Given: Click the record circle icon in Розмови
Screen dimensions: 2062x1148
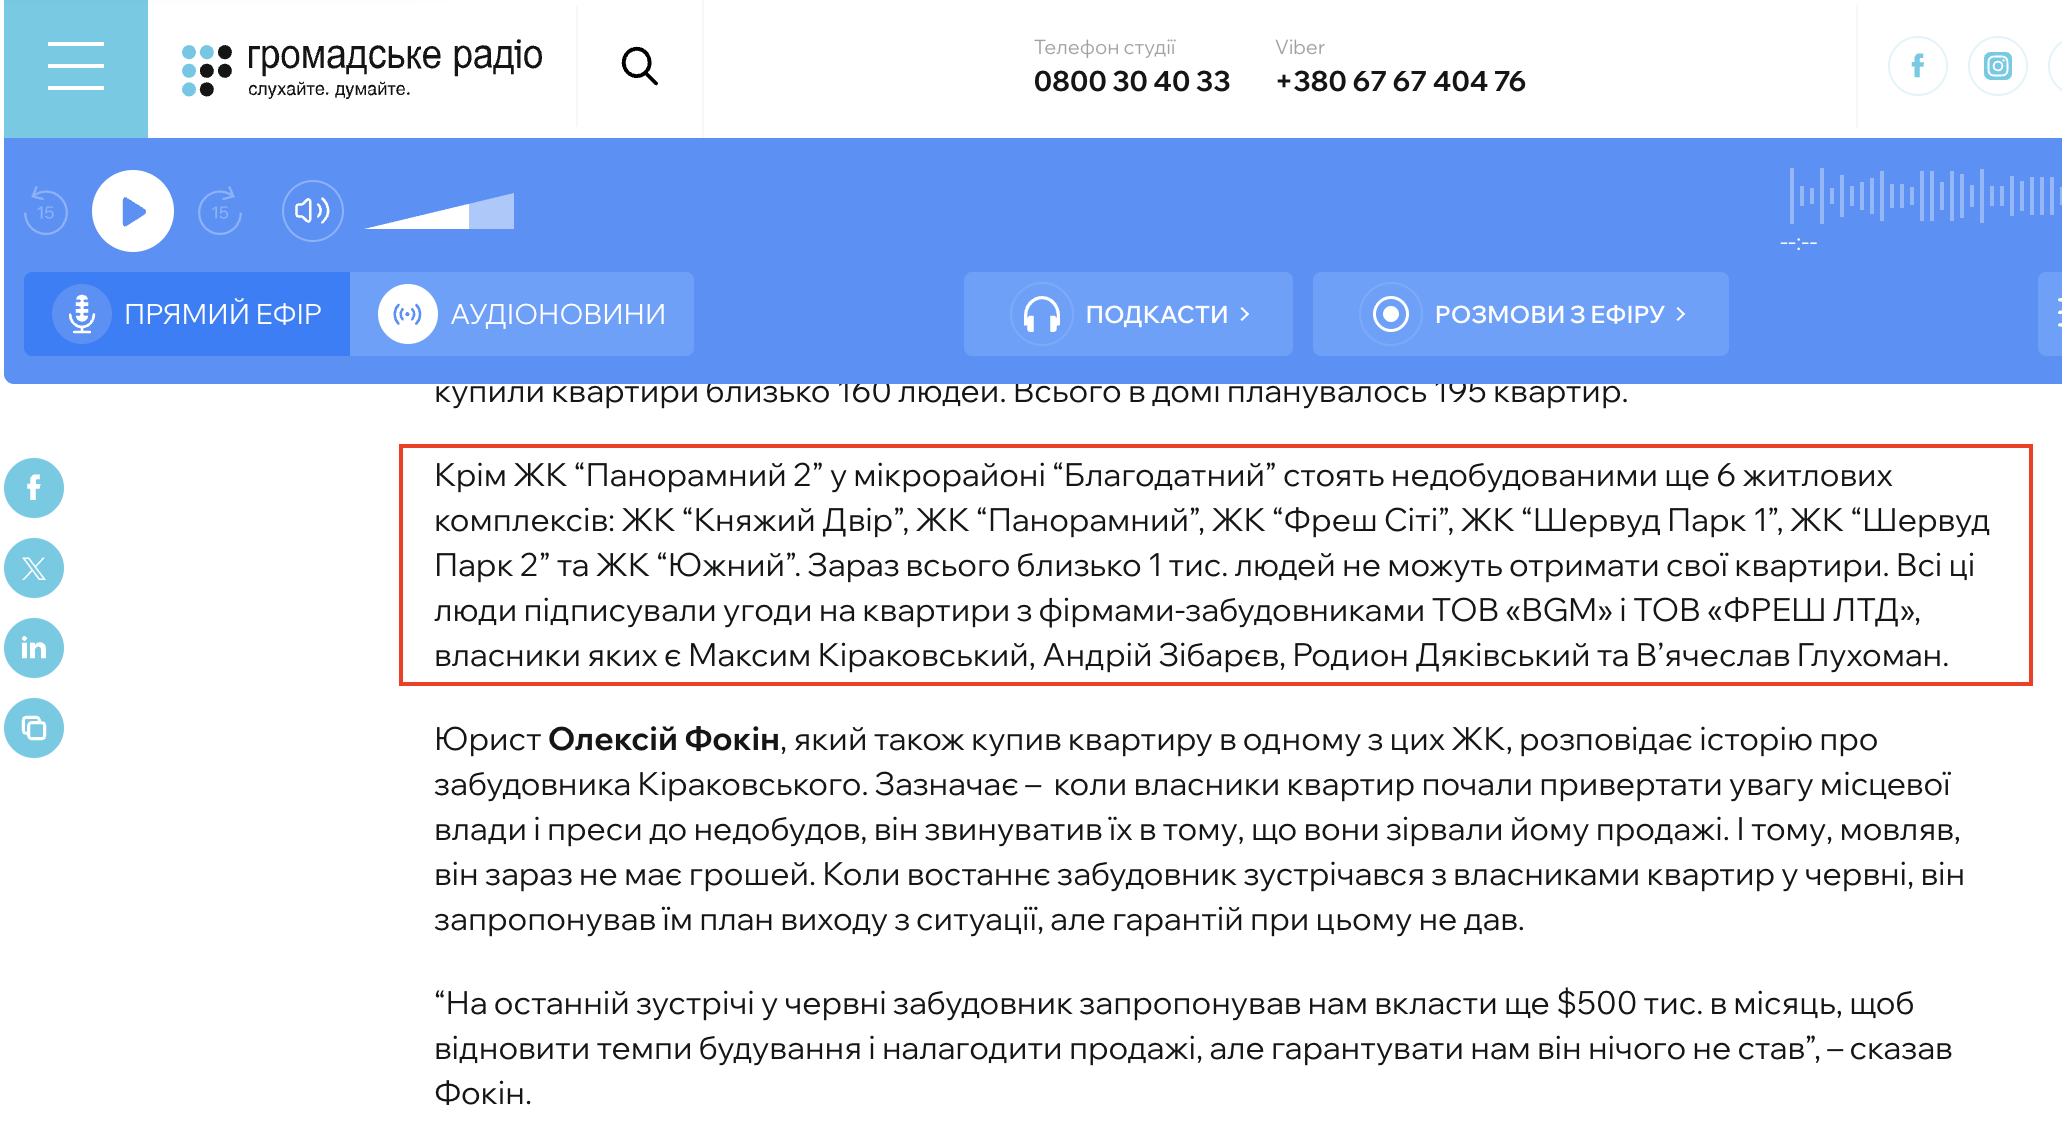Looking at the screenshot, I should tap(1390, 314).
